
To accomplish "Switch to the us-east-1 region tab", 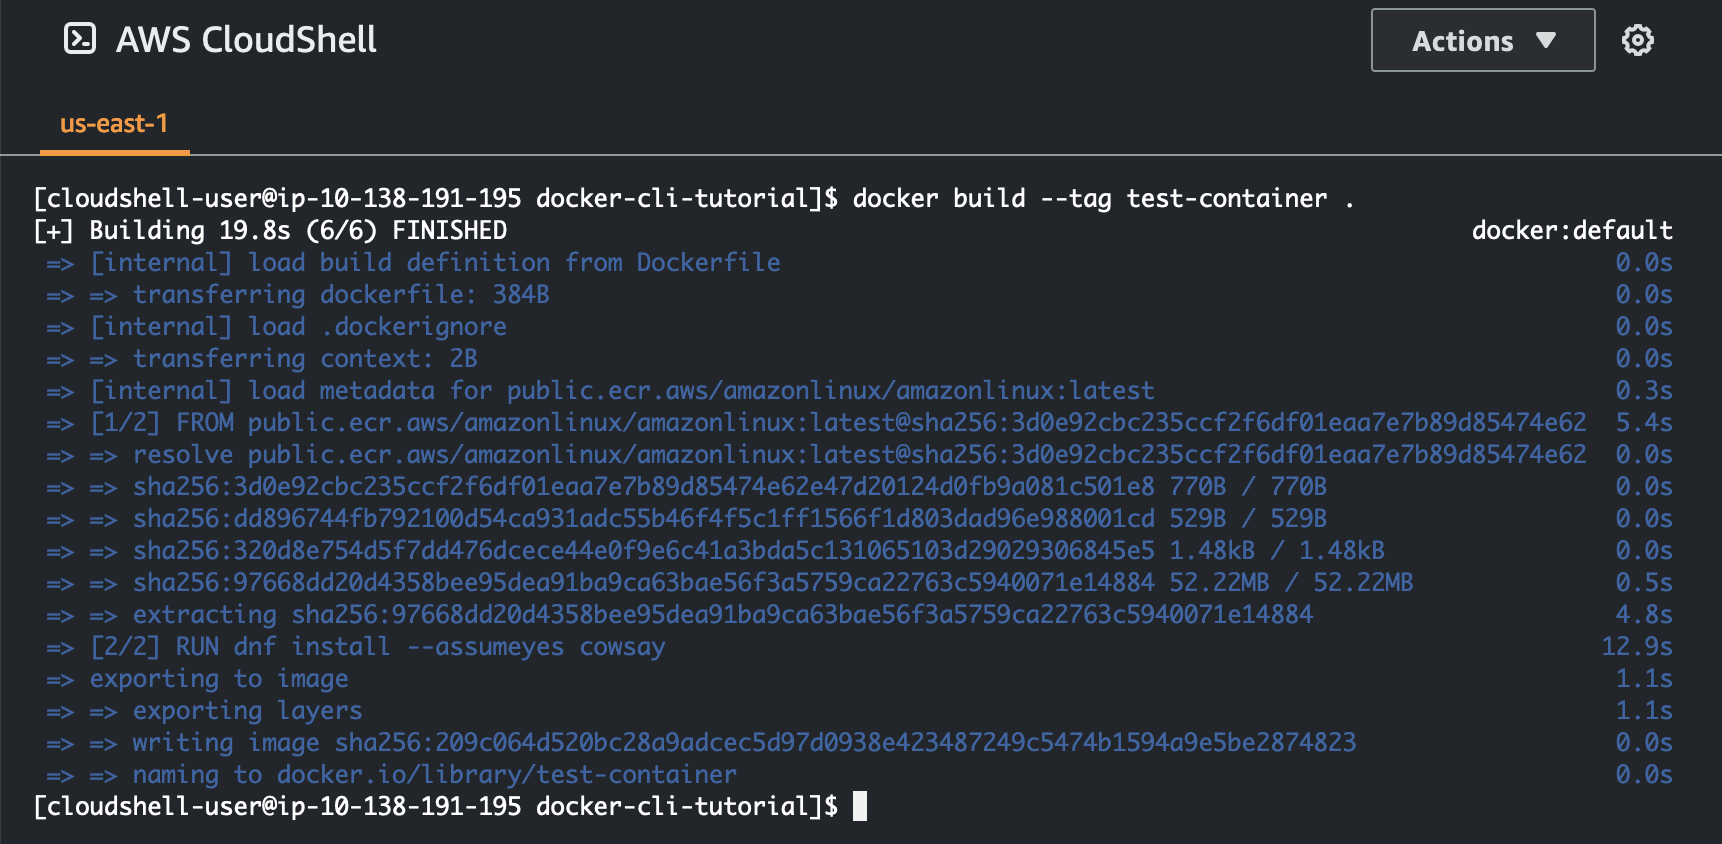I will pyautogui.click(x=114, y=123).
